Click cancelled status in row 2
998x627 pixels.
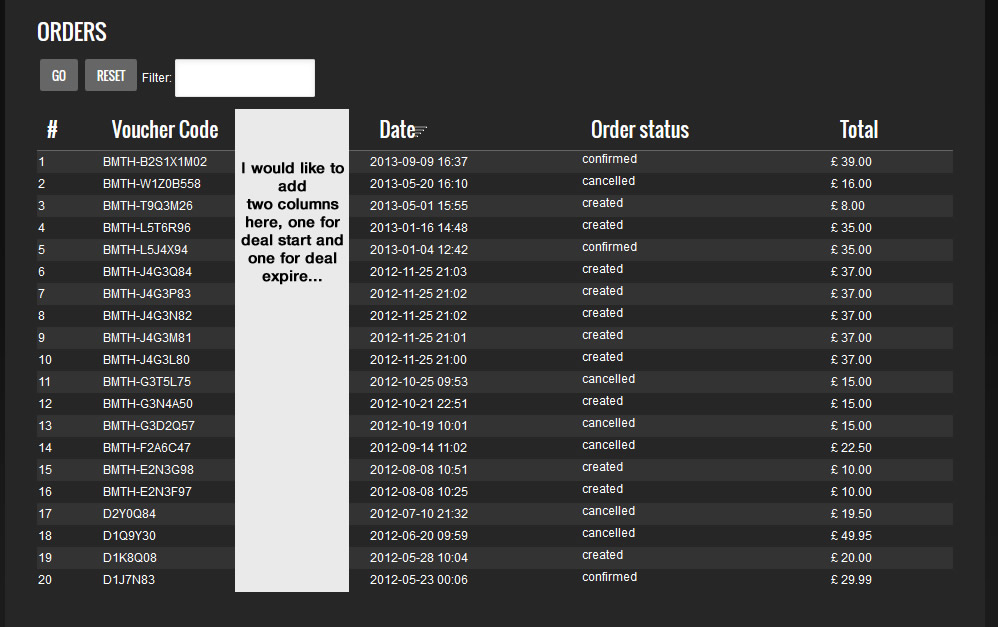[608, 181]
